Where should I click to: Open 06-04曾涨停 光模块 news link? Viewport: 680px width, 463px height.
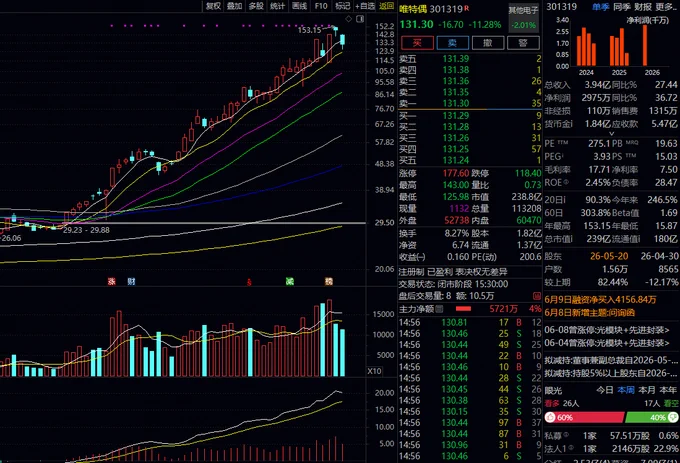(607, 343)
